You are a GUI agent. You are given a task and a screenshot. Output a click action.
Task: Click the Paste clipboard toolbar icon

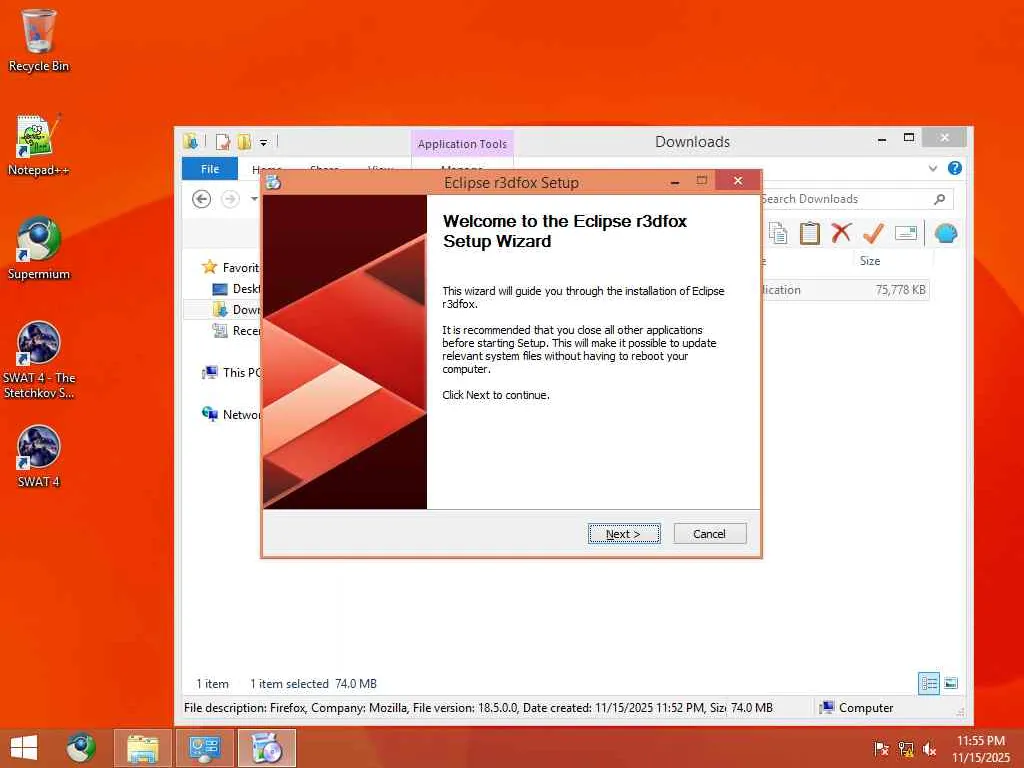coord(810,233)
